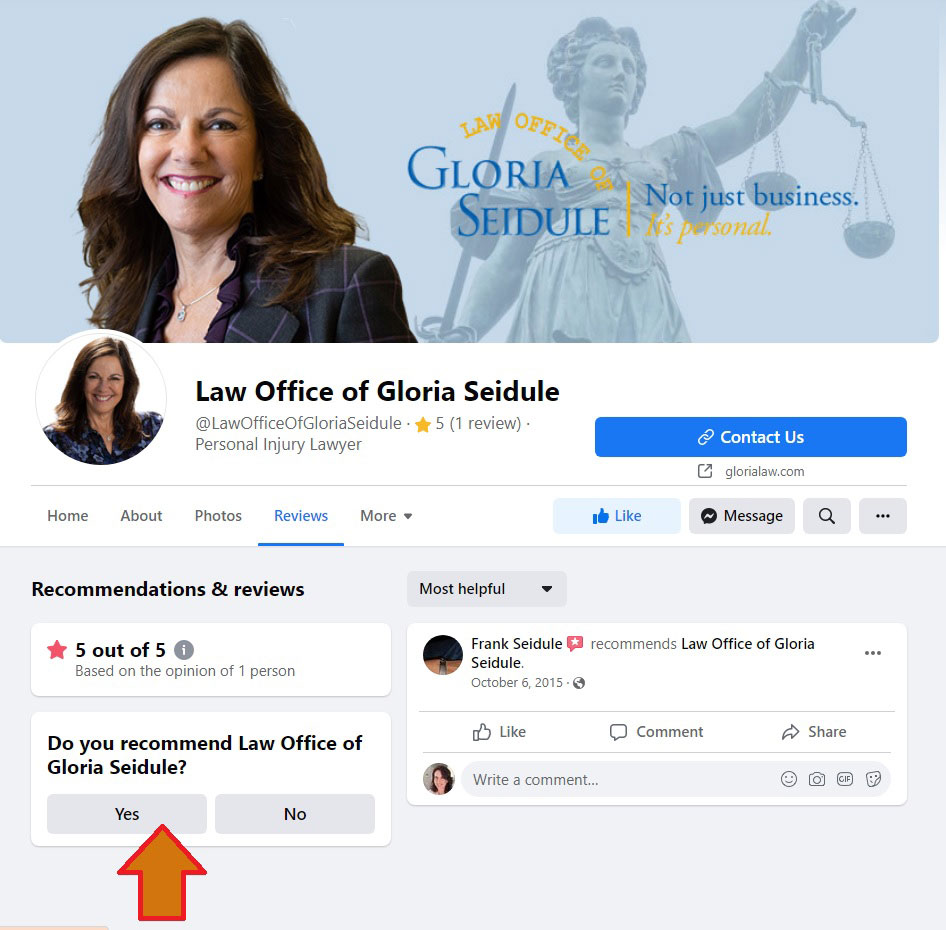Open the glorialaw.com website link
The width and height of the screenshot is (946, 930).
pyautogui.click(x=764, y=471)
